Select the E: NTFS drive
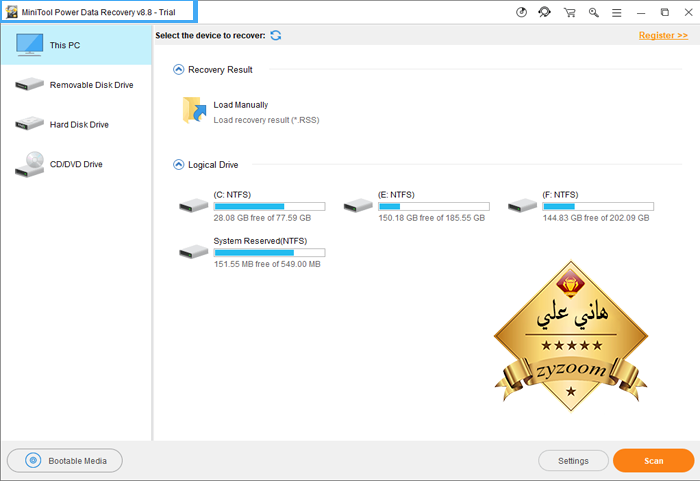 pos(414,205)
